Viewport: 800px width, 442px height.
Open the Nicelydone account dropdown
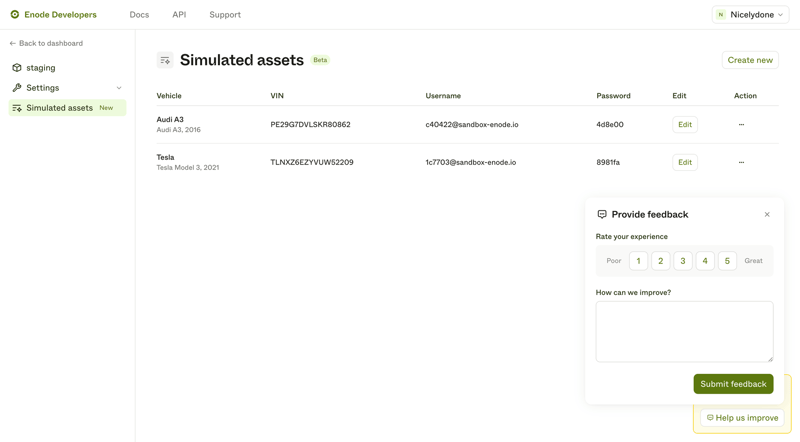(750, 15)
